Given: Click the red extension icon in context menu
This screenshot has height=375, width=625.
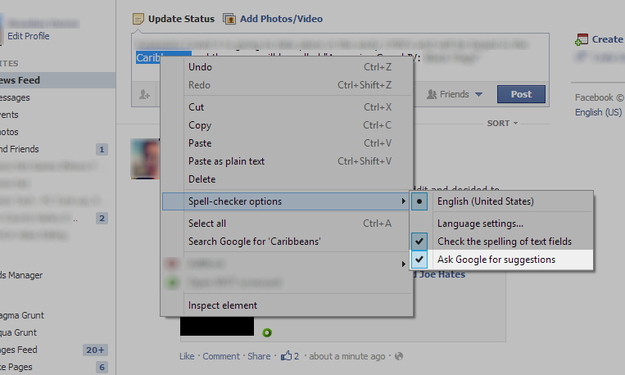Looking at the screenshot, I should (172, 263).
